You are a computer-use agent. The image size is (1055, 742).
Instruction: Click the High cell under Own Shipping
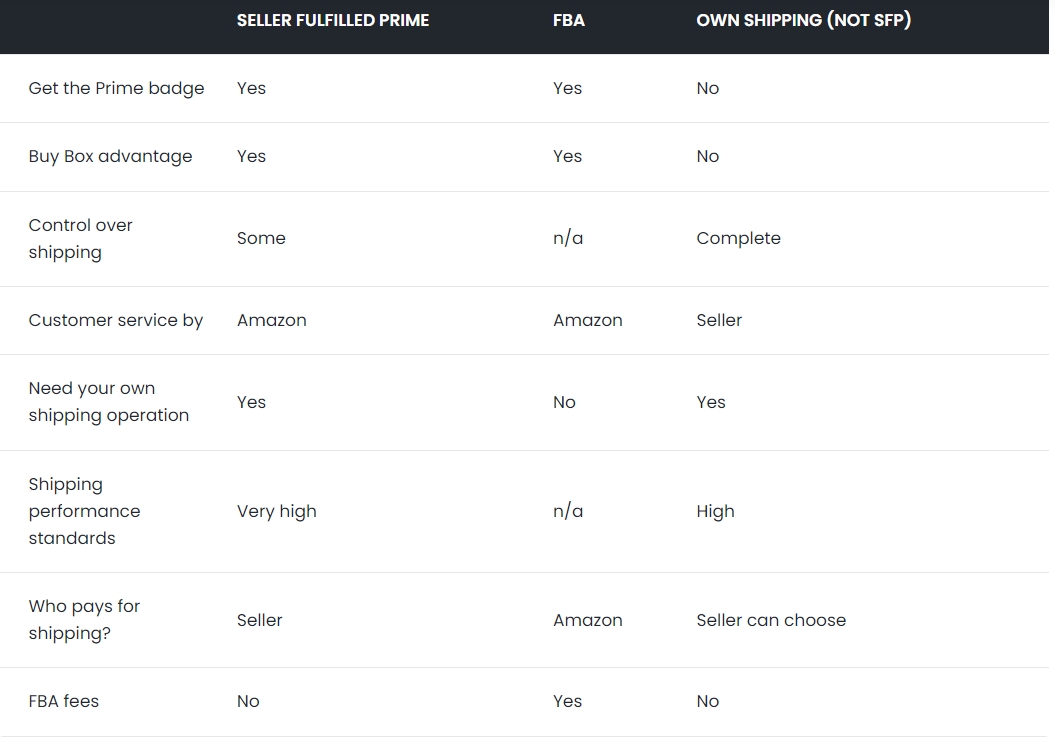(715, 511)
